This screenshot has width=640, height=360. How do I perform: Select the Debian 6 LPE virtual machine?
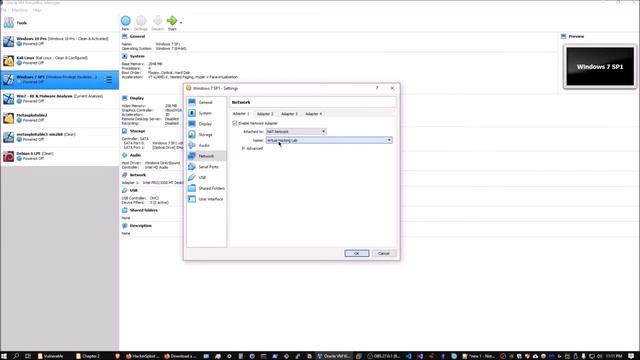click(60, 156)
